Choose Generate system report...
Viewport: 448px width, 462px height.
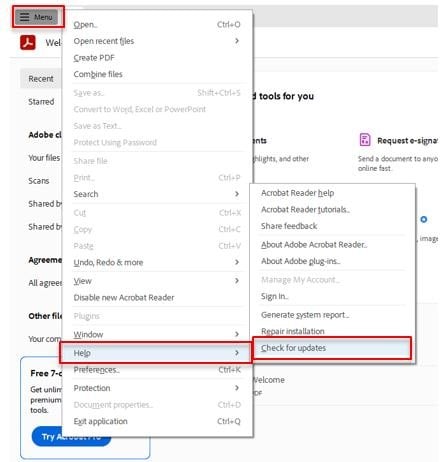pyautogui.click(x=332, y=315)
